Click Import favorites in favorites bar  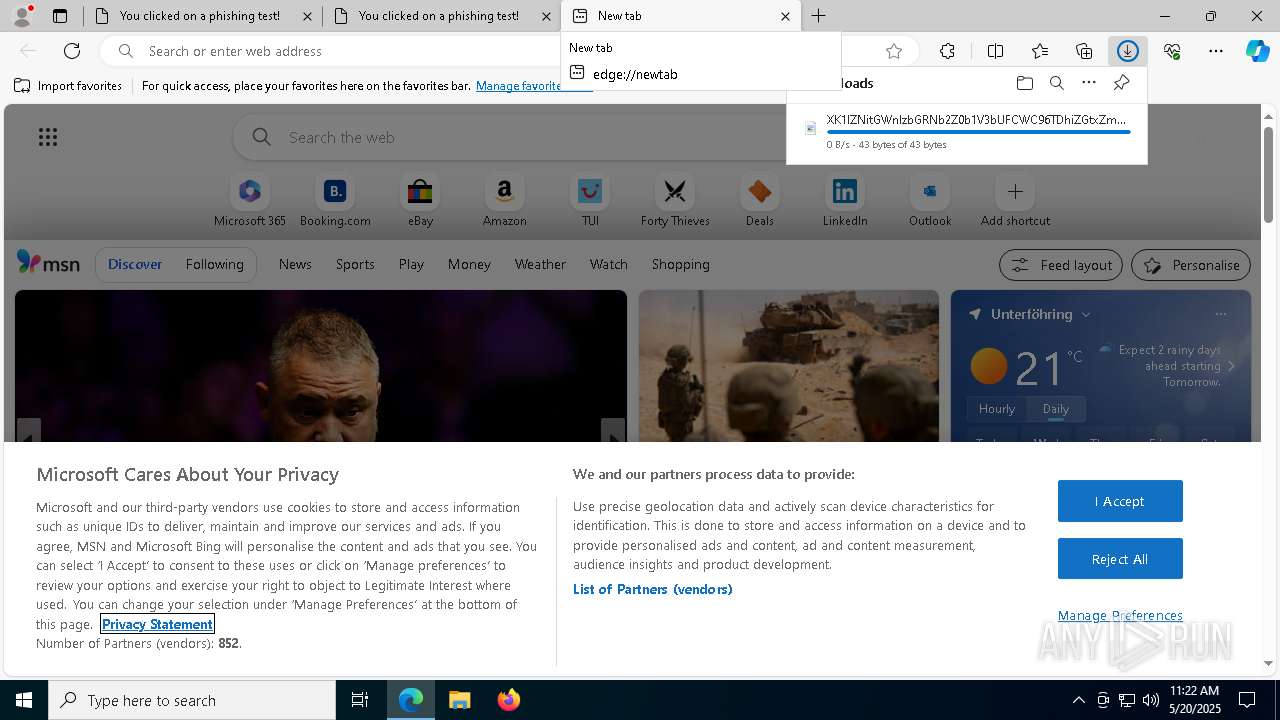(x=68, y=86)
